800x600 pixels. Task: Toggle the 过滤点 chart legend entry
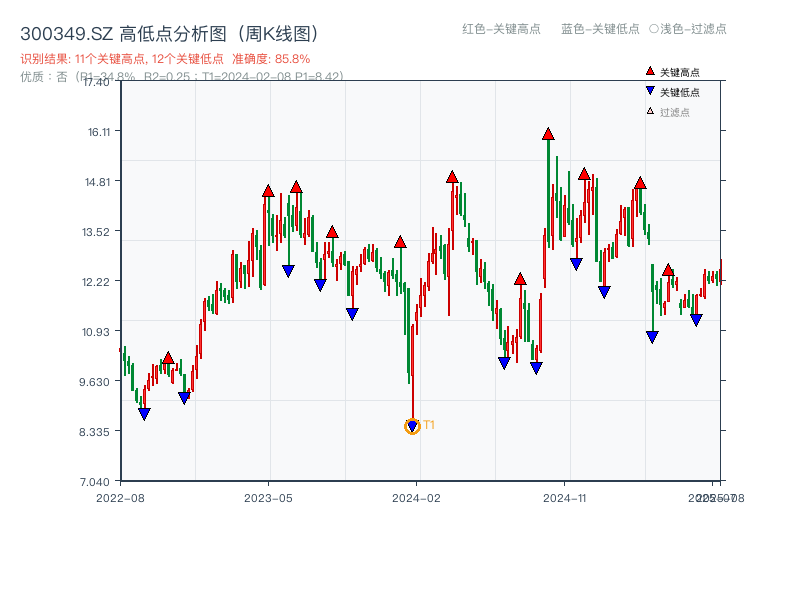(x=668, y=112)
